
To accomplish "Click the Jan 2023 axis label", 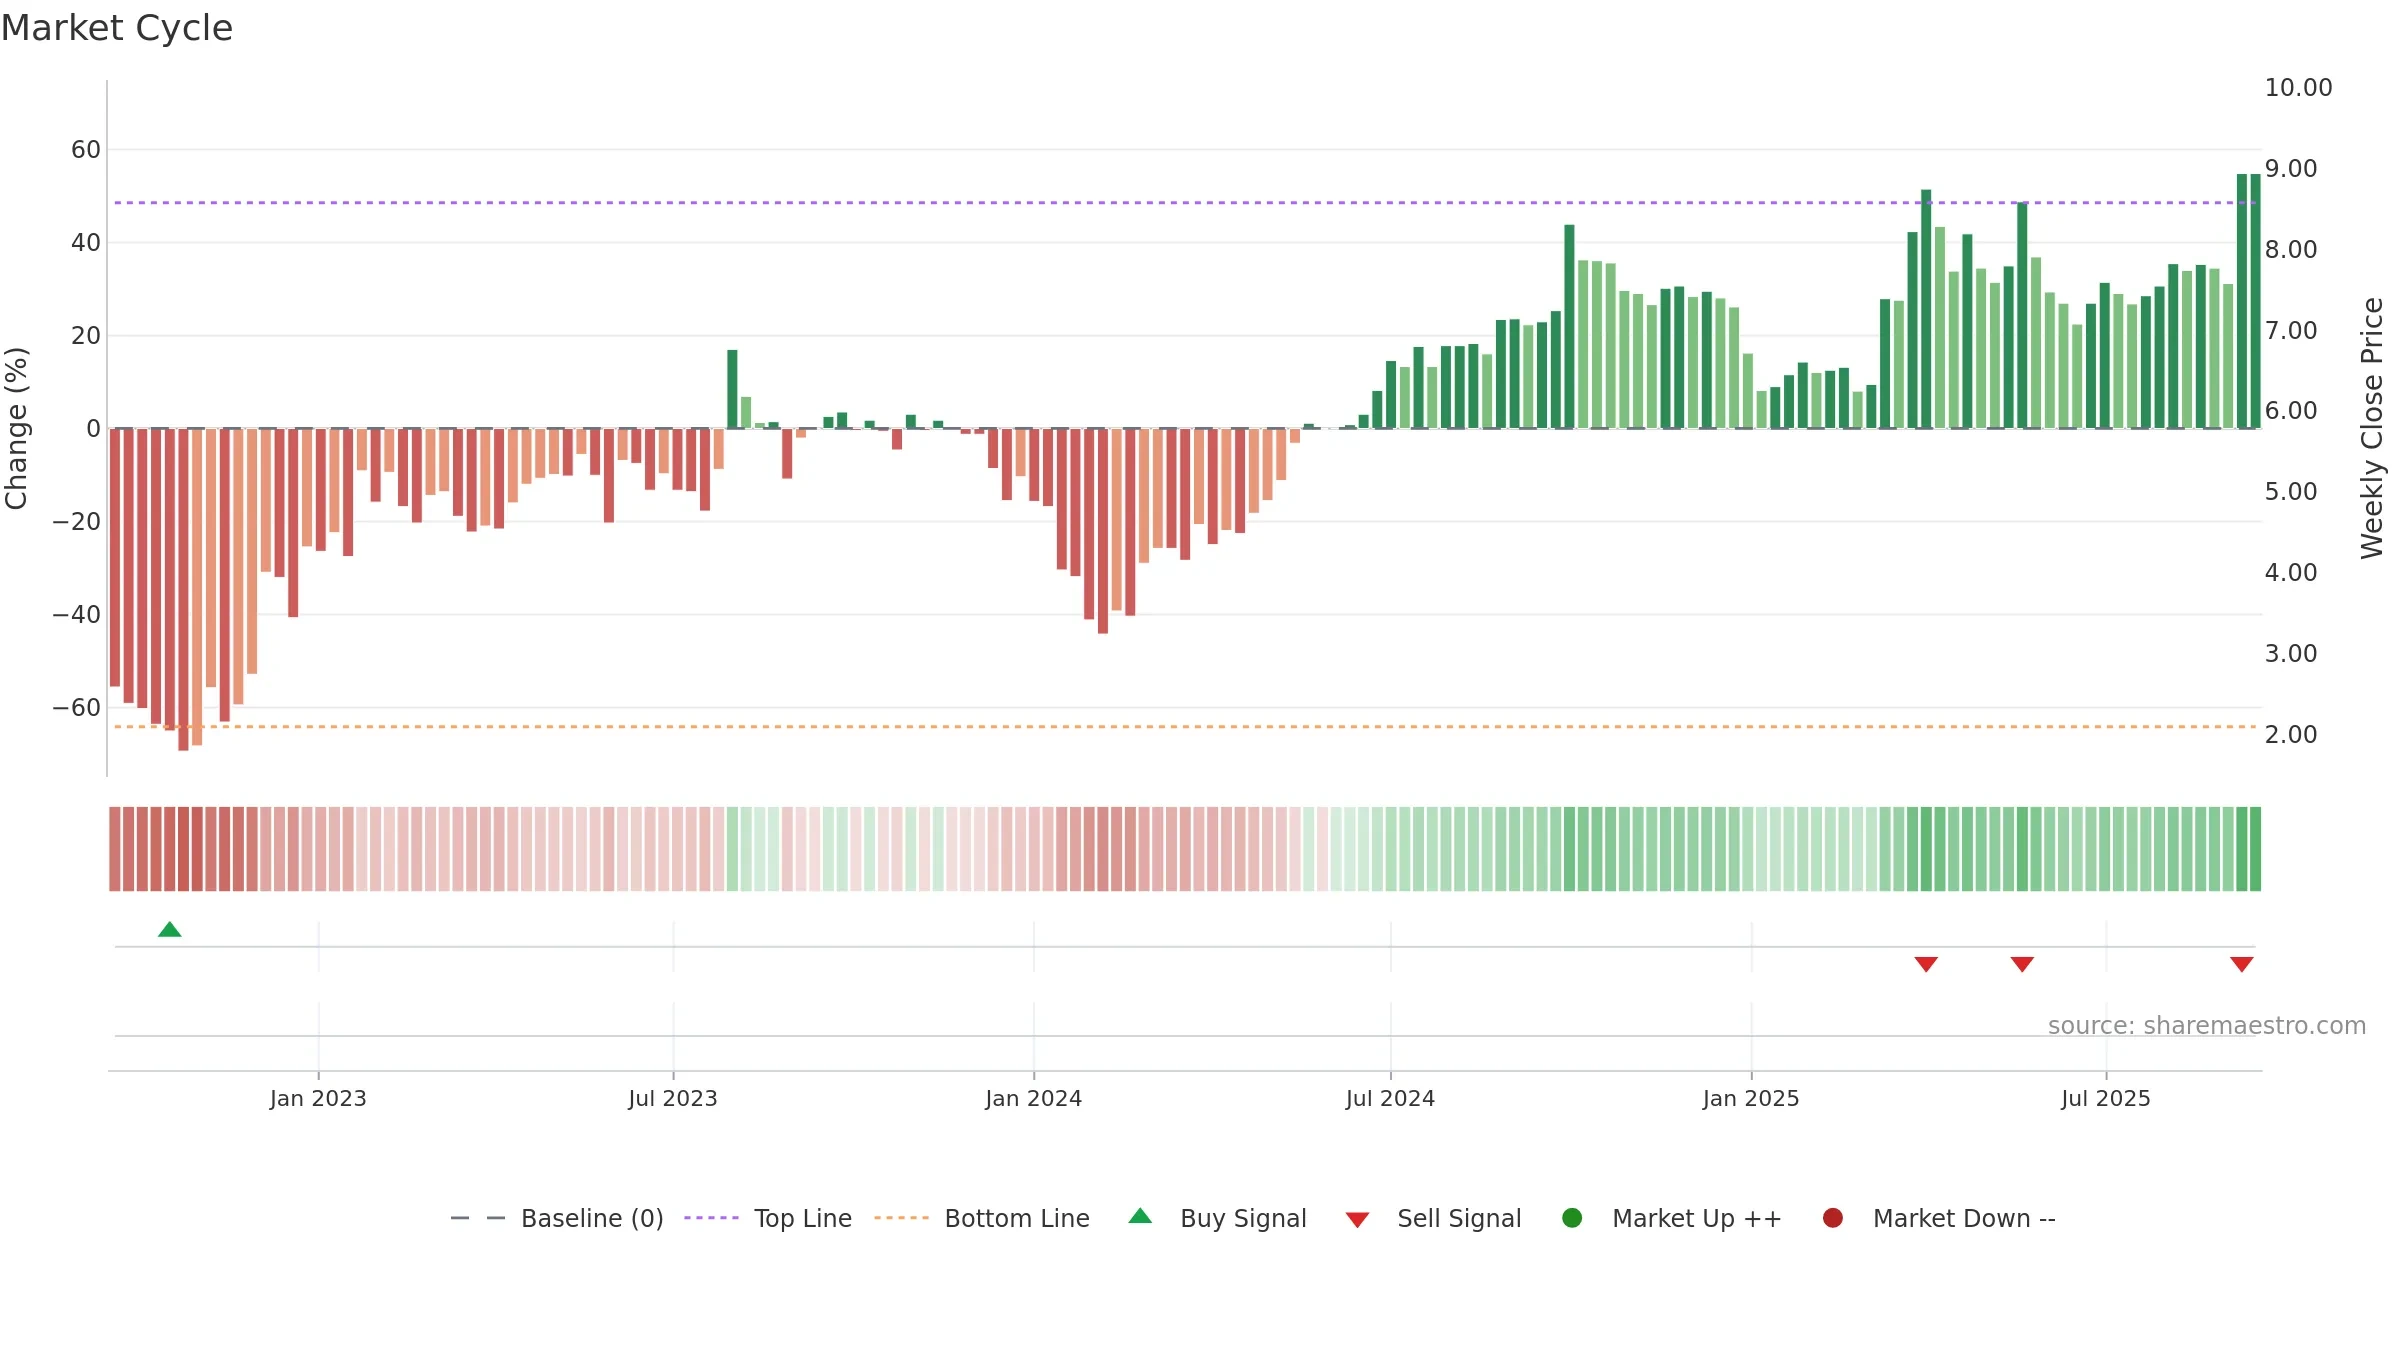I will click(318, 1098).
